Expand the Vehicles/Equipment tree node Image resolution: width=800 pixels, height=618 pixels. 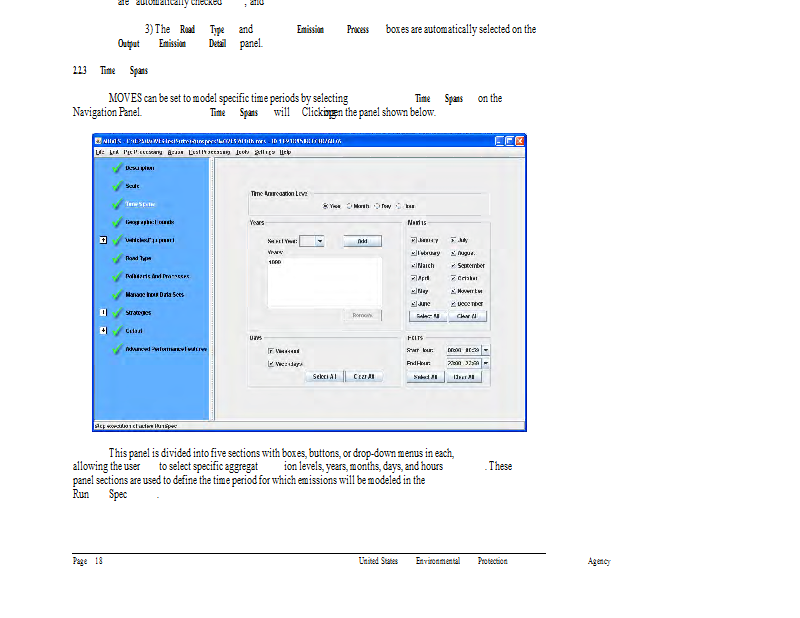[x=103, y=240]
